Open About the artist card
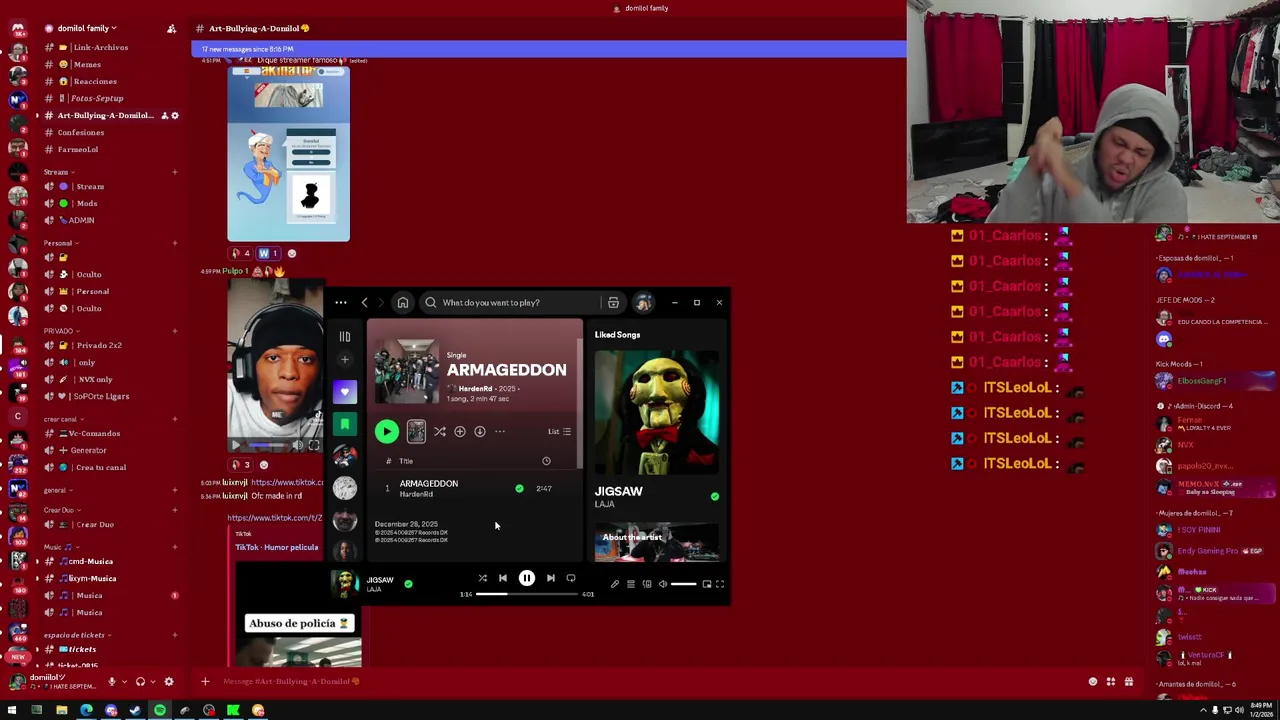1280x720 pixels. point(656,543)
